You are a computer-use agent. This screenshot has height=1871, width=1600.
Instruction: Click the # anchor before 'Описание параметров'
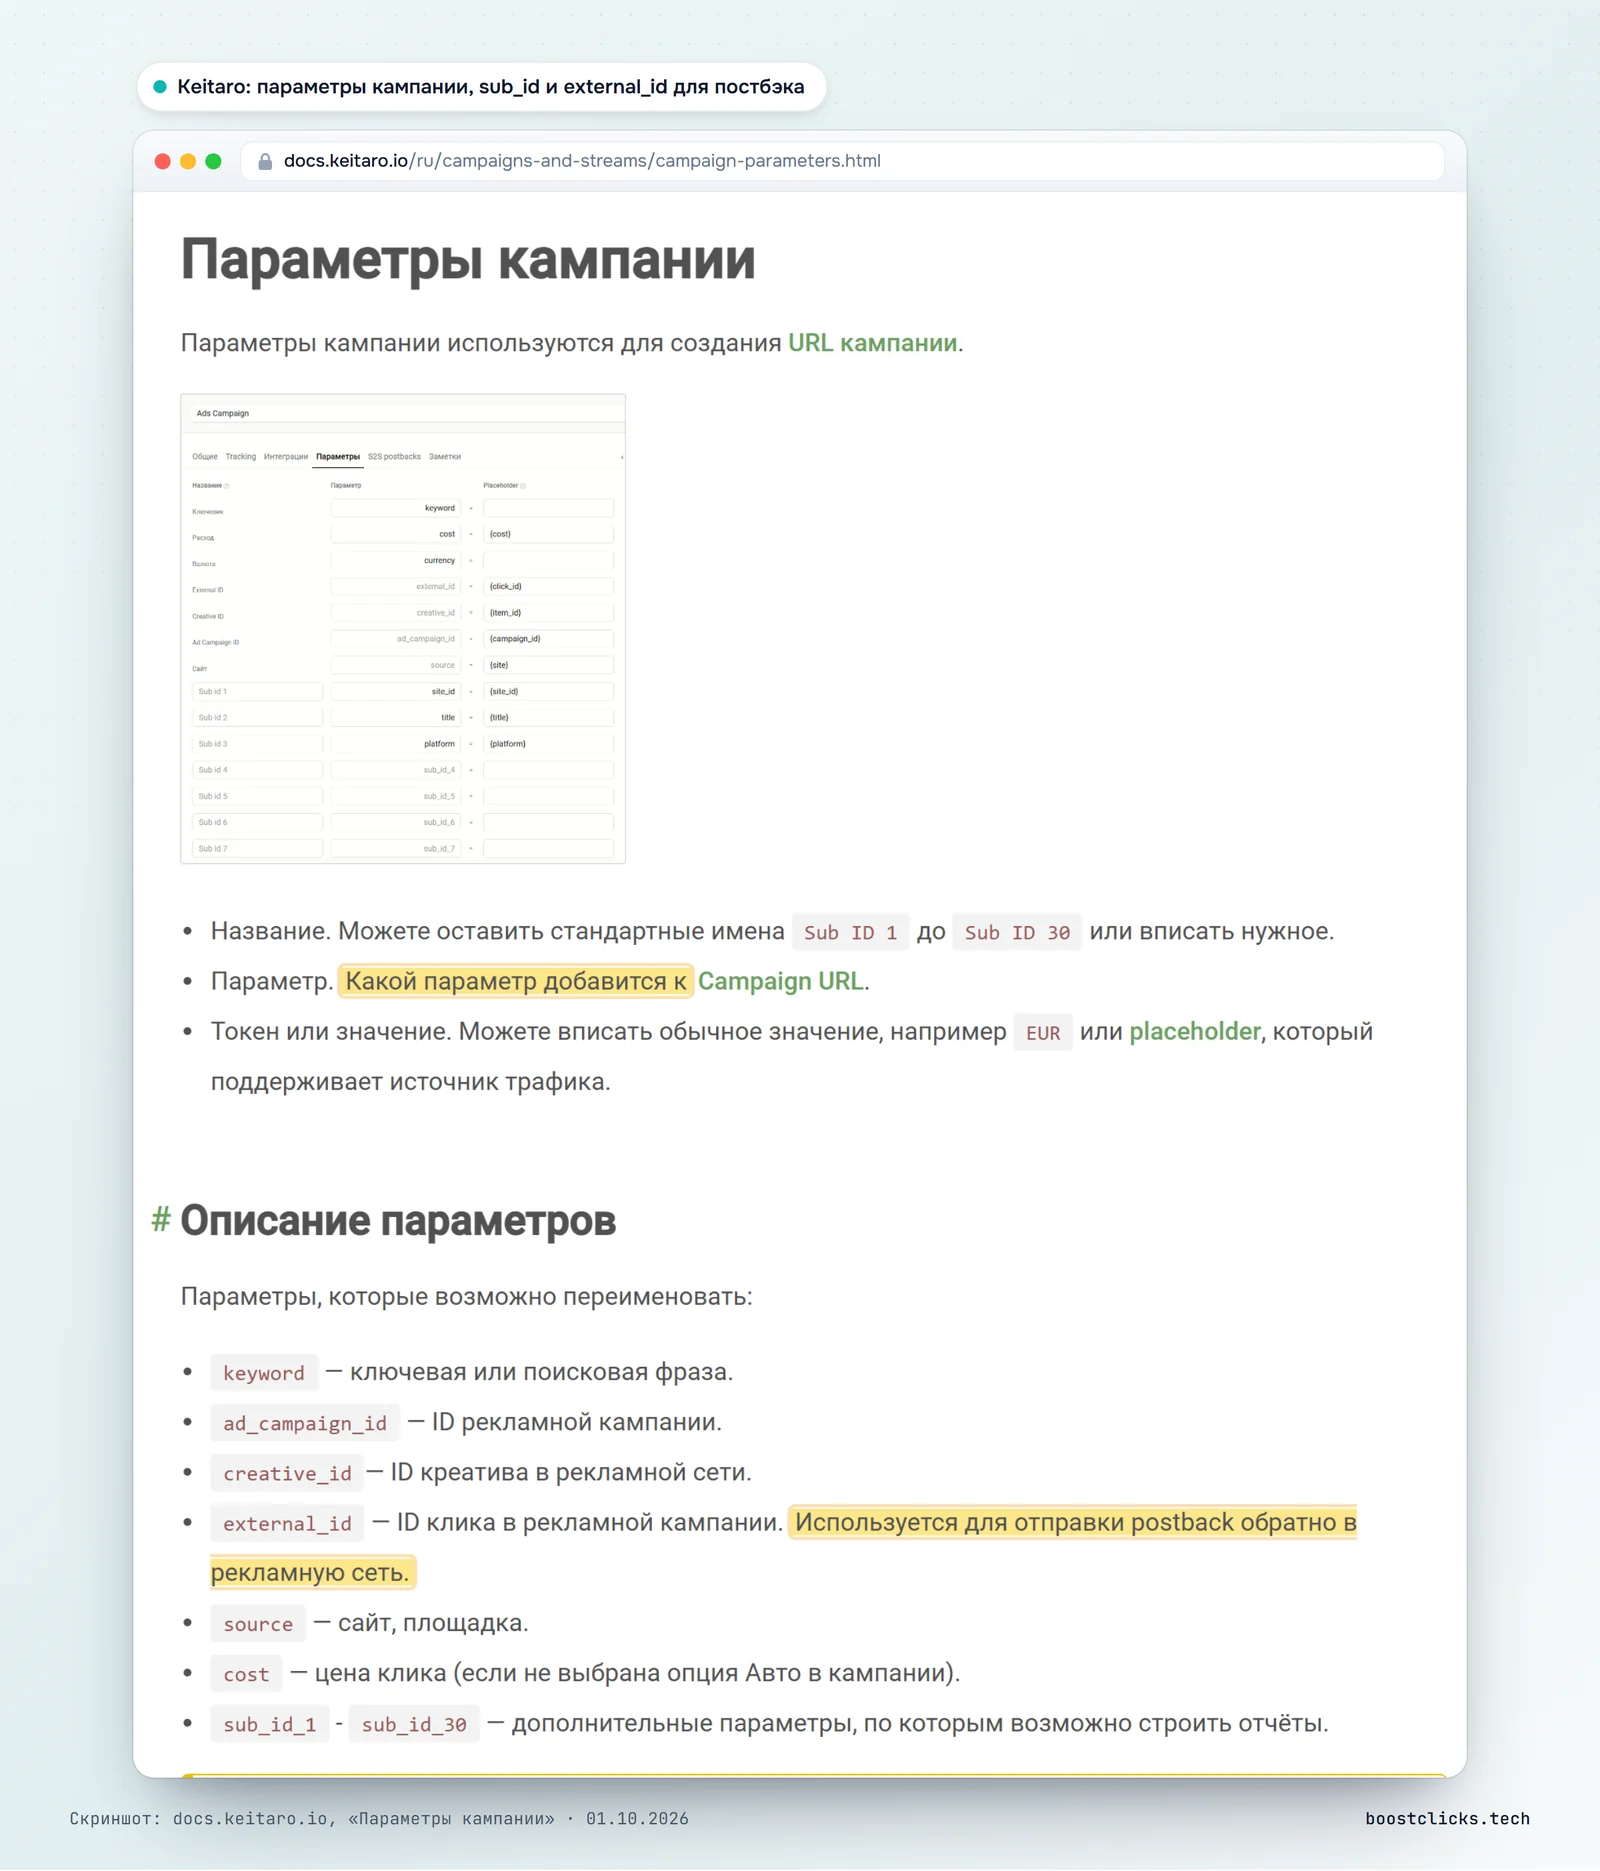click(x=161, y=1220)
